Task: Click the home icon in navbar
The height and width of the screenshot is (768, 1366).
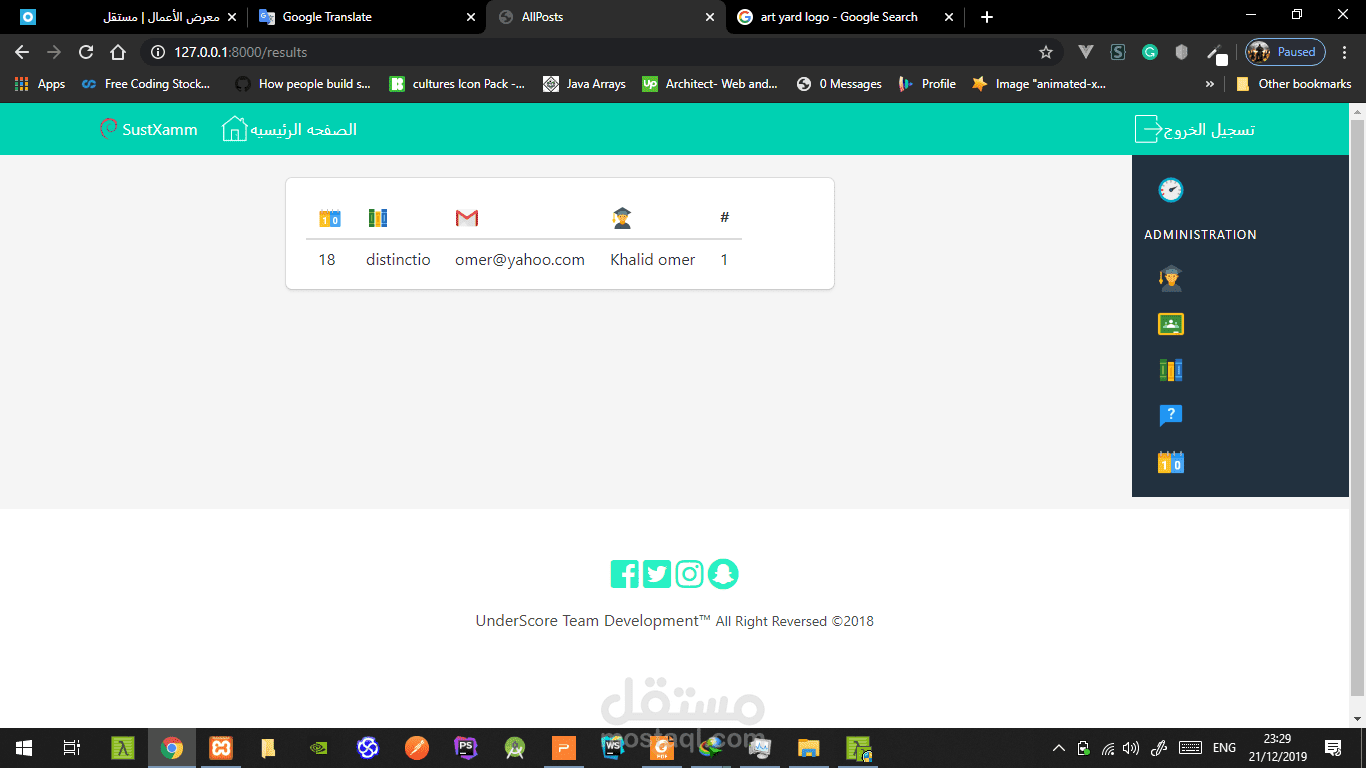Action: 235,129
